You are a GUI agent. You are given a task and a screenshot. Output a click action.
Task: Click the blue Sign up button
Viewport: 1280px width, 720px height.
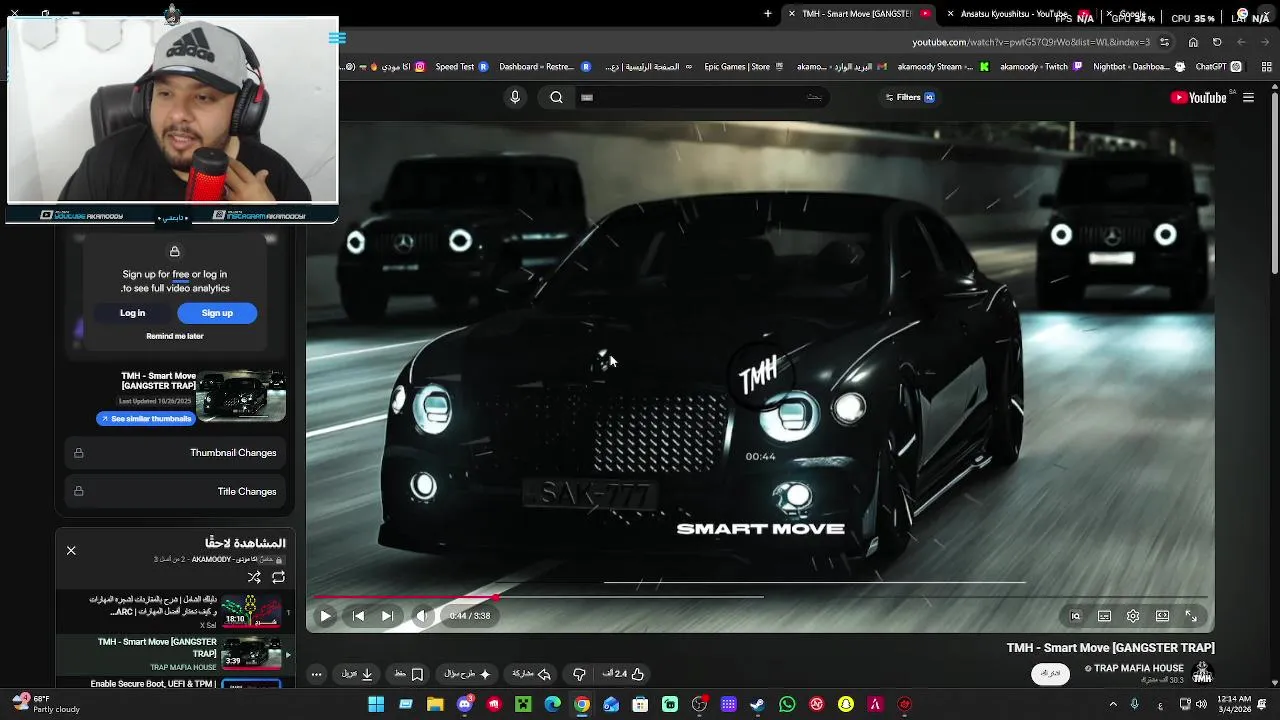click(217, 313)
